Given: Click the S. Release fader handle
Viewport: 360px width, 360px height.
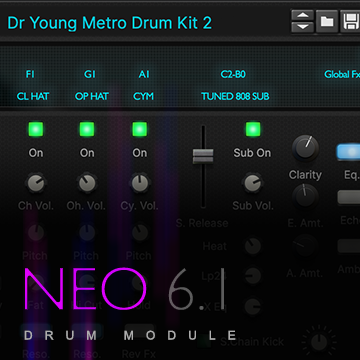Looking at the screenshot, I should click(x=203, y=156).
